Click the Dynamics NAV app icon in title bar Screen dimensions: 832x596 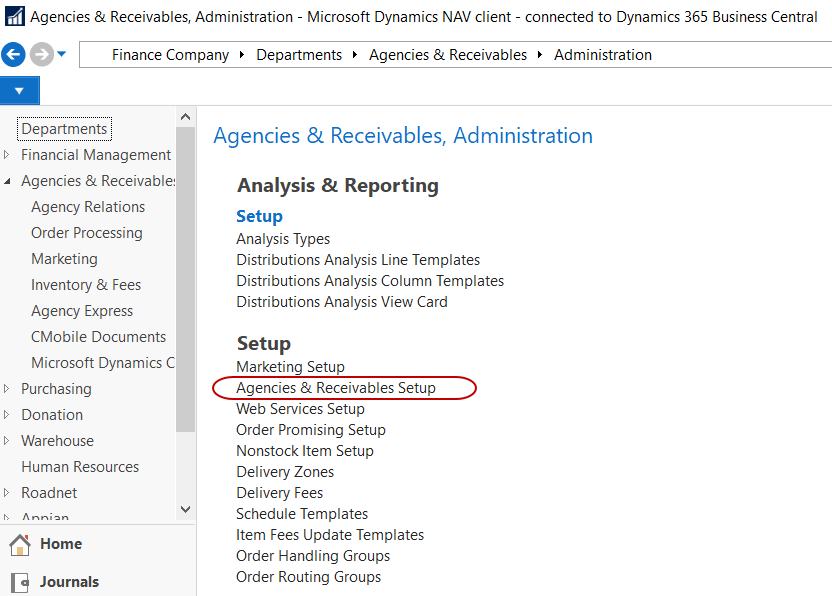tap(15, 17)
